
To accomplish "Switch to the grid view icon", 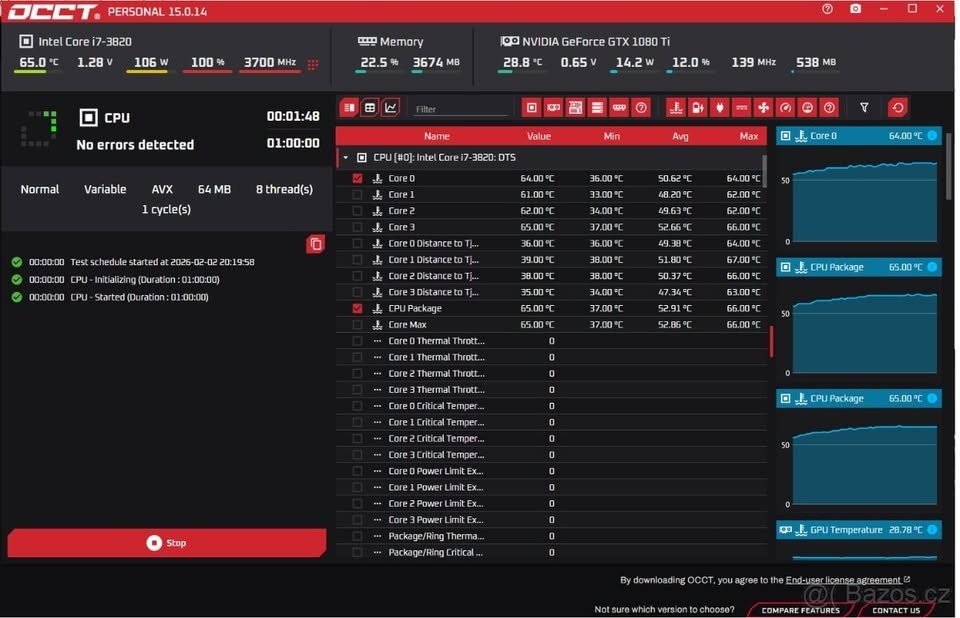I will [370, 108].
